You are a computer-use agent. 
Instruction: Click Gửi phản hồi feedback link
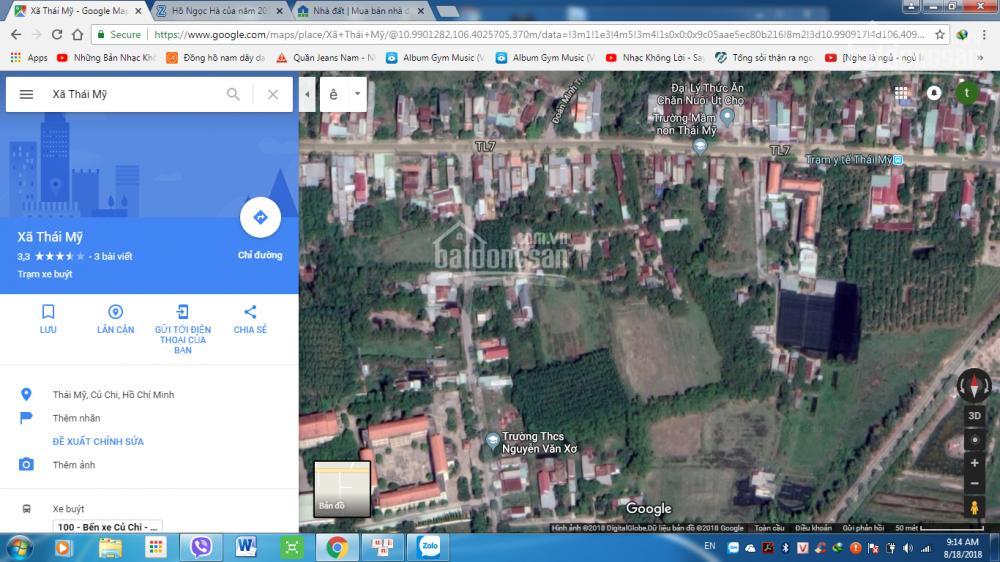tap(863, 528)
